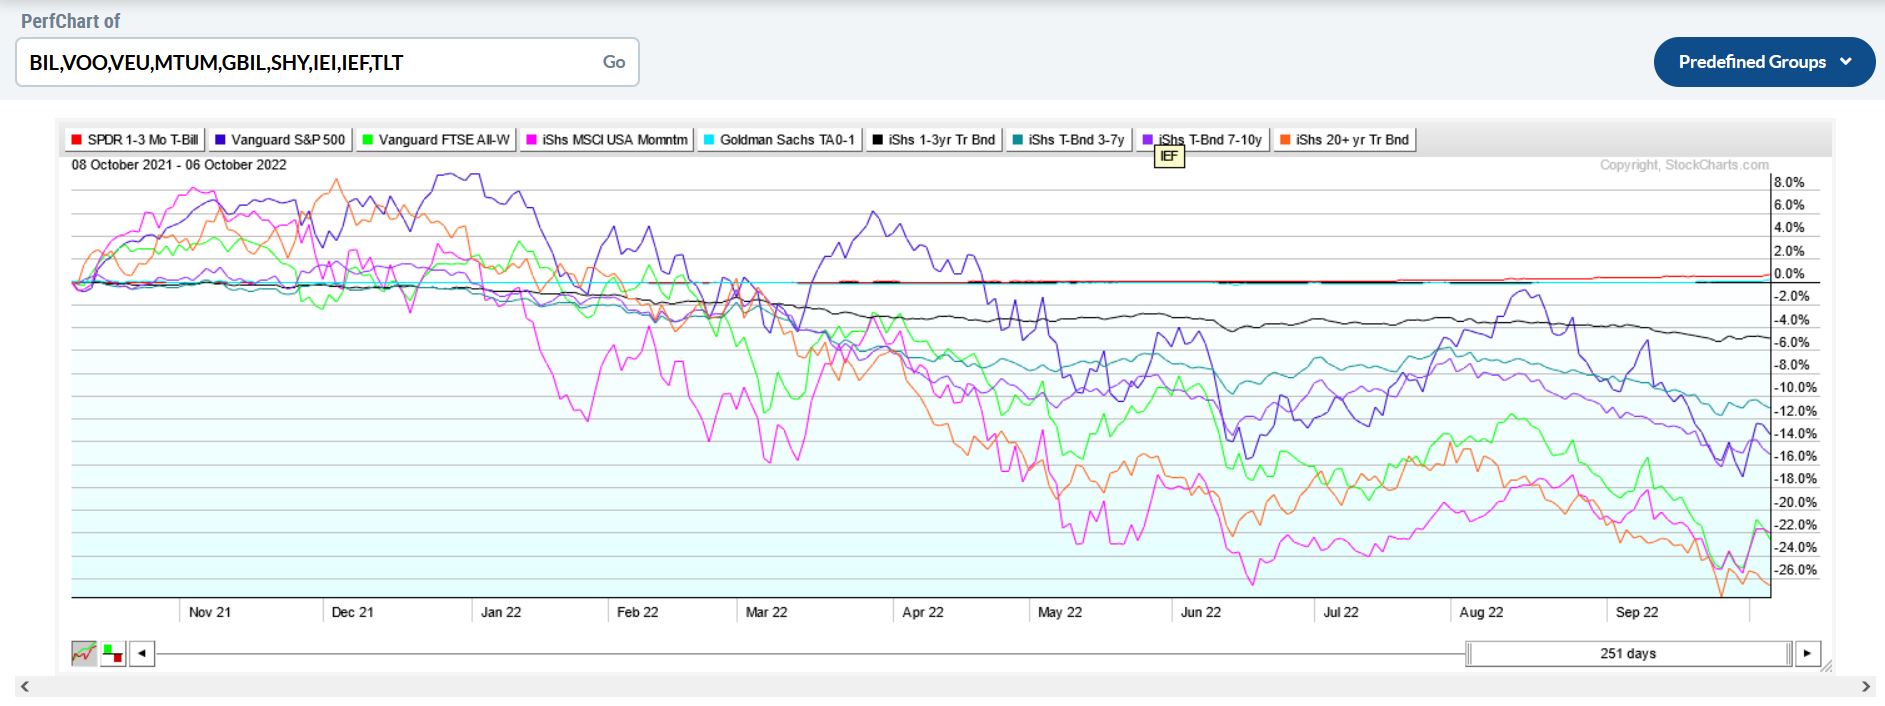The height and width of the screenshot is (706, 1885).
Task: Open the Predefined Groups dropdown
Action: coord(1764,62)
